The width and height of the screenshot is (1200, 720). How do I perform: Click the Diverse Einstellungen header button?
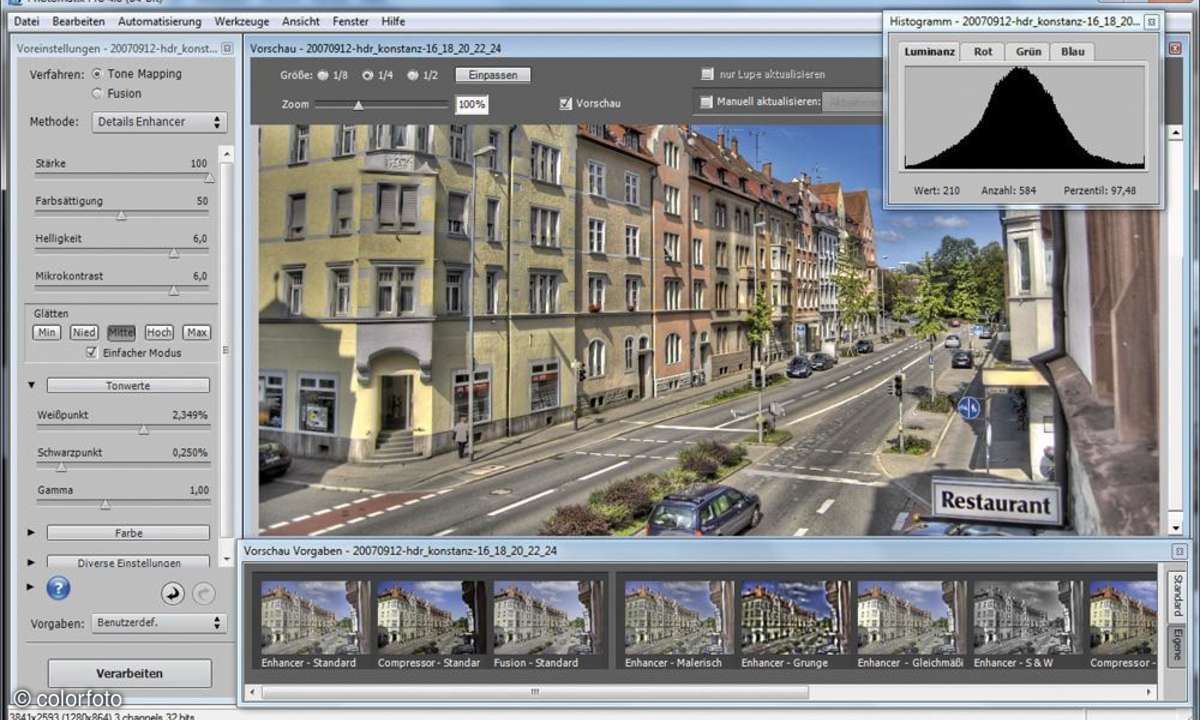[x=128, y=563]
